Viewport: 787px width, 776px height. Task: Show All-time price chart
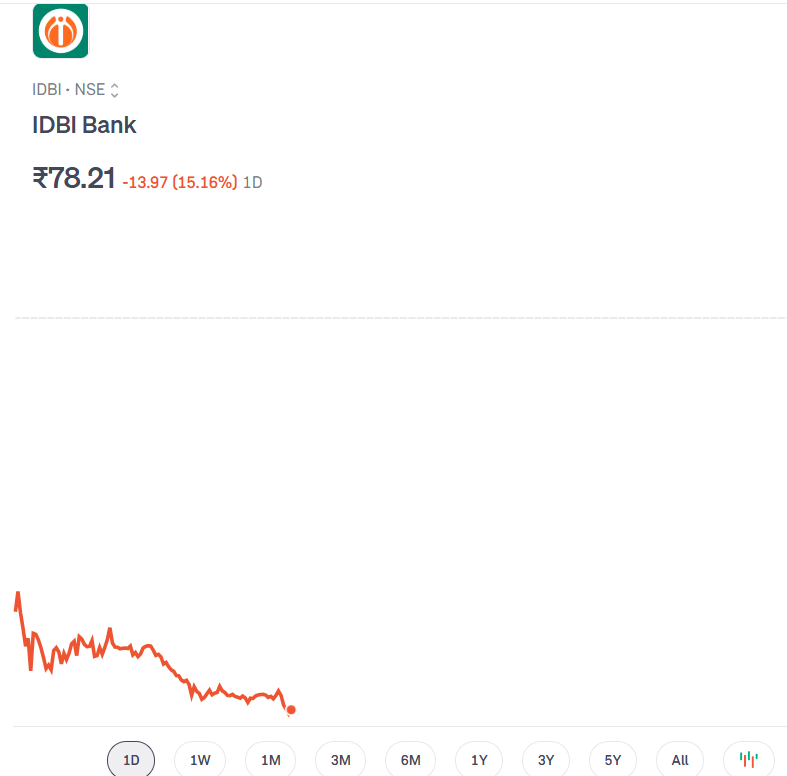click(x=680, y=760)
